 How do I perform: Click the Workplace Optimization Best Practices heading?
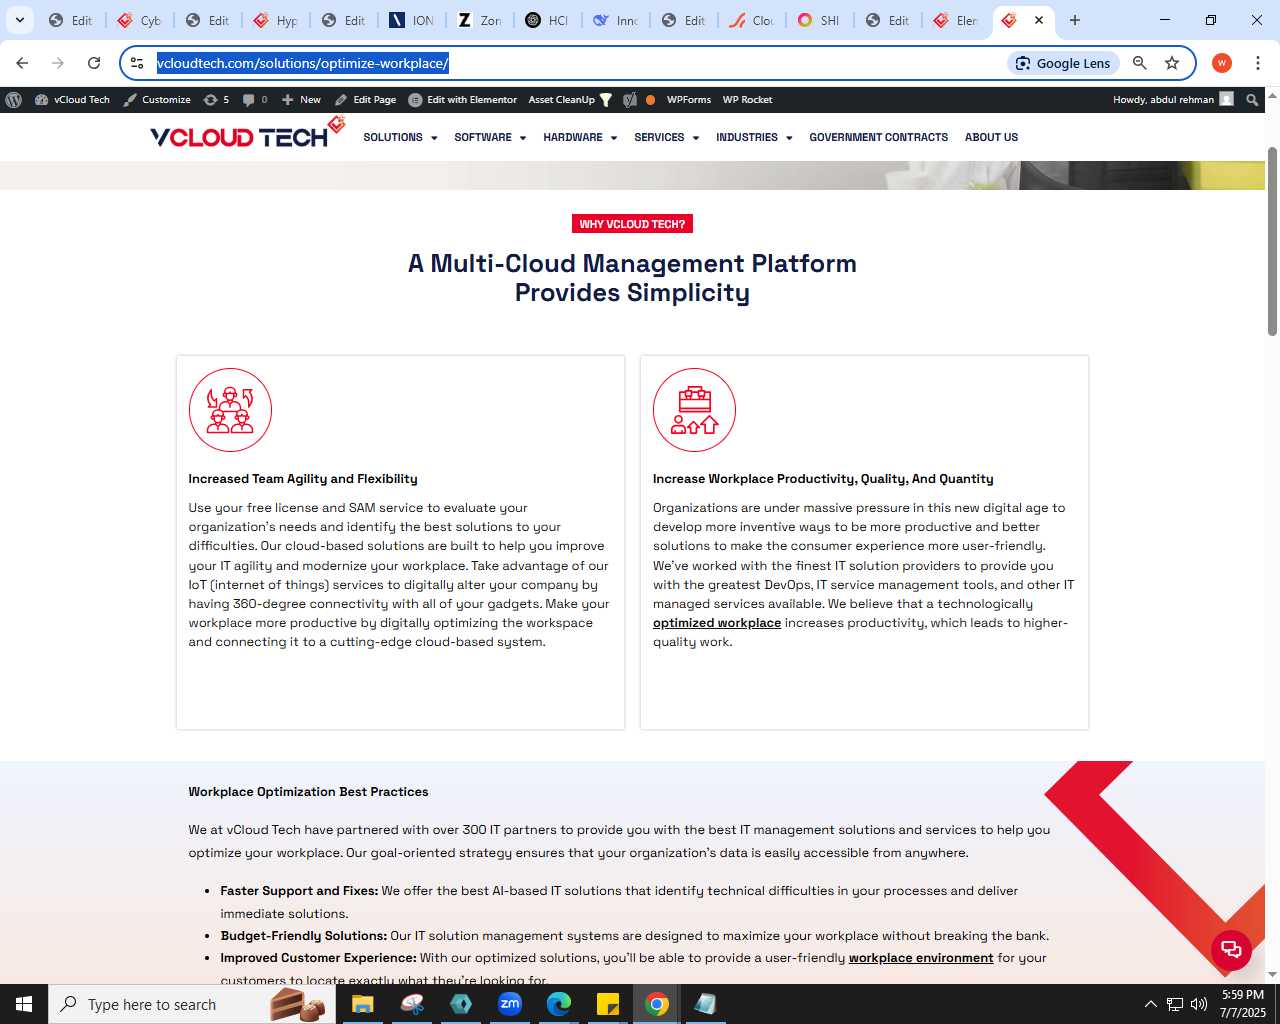(308, 791)
